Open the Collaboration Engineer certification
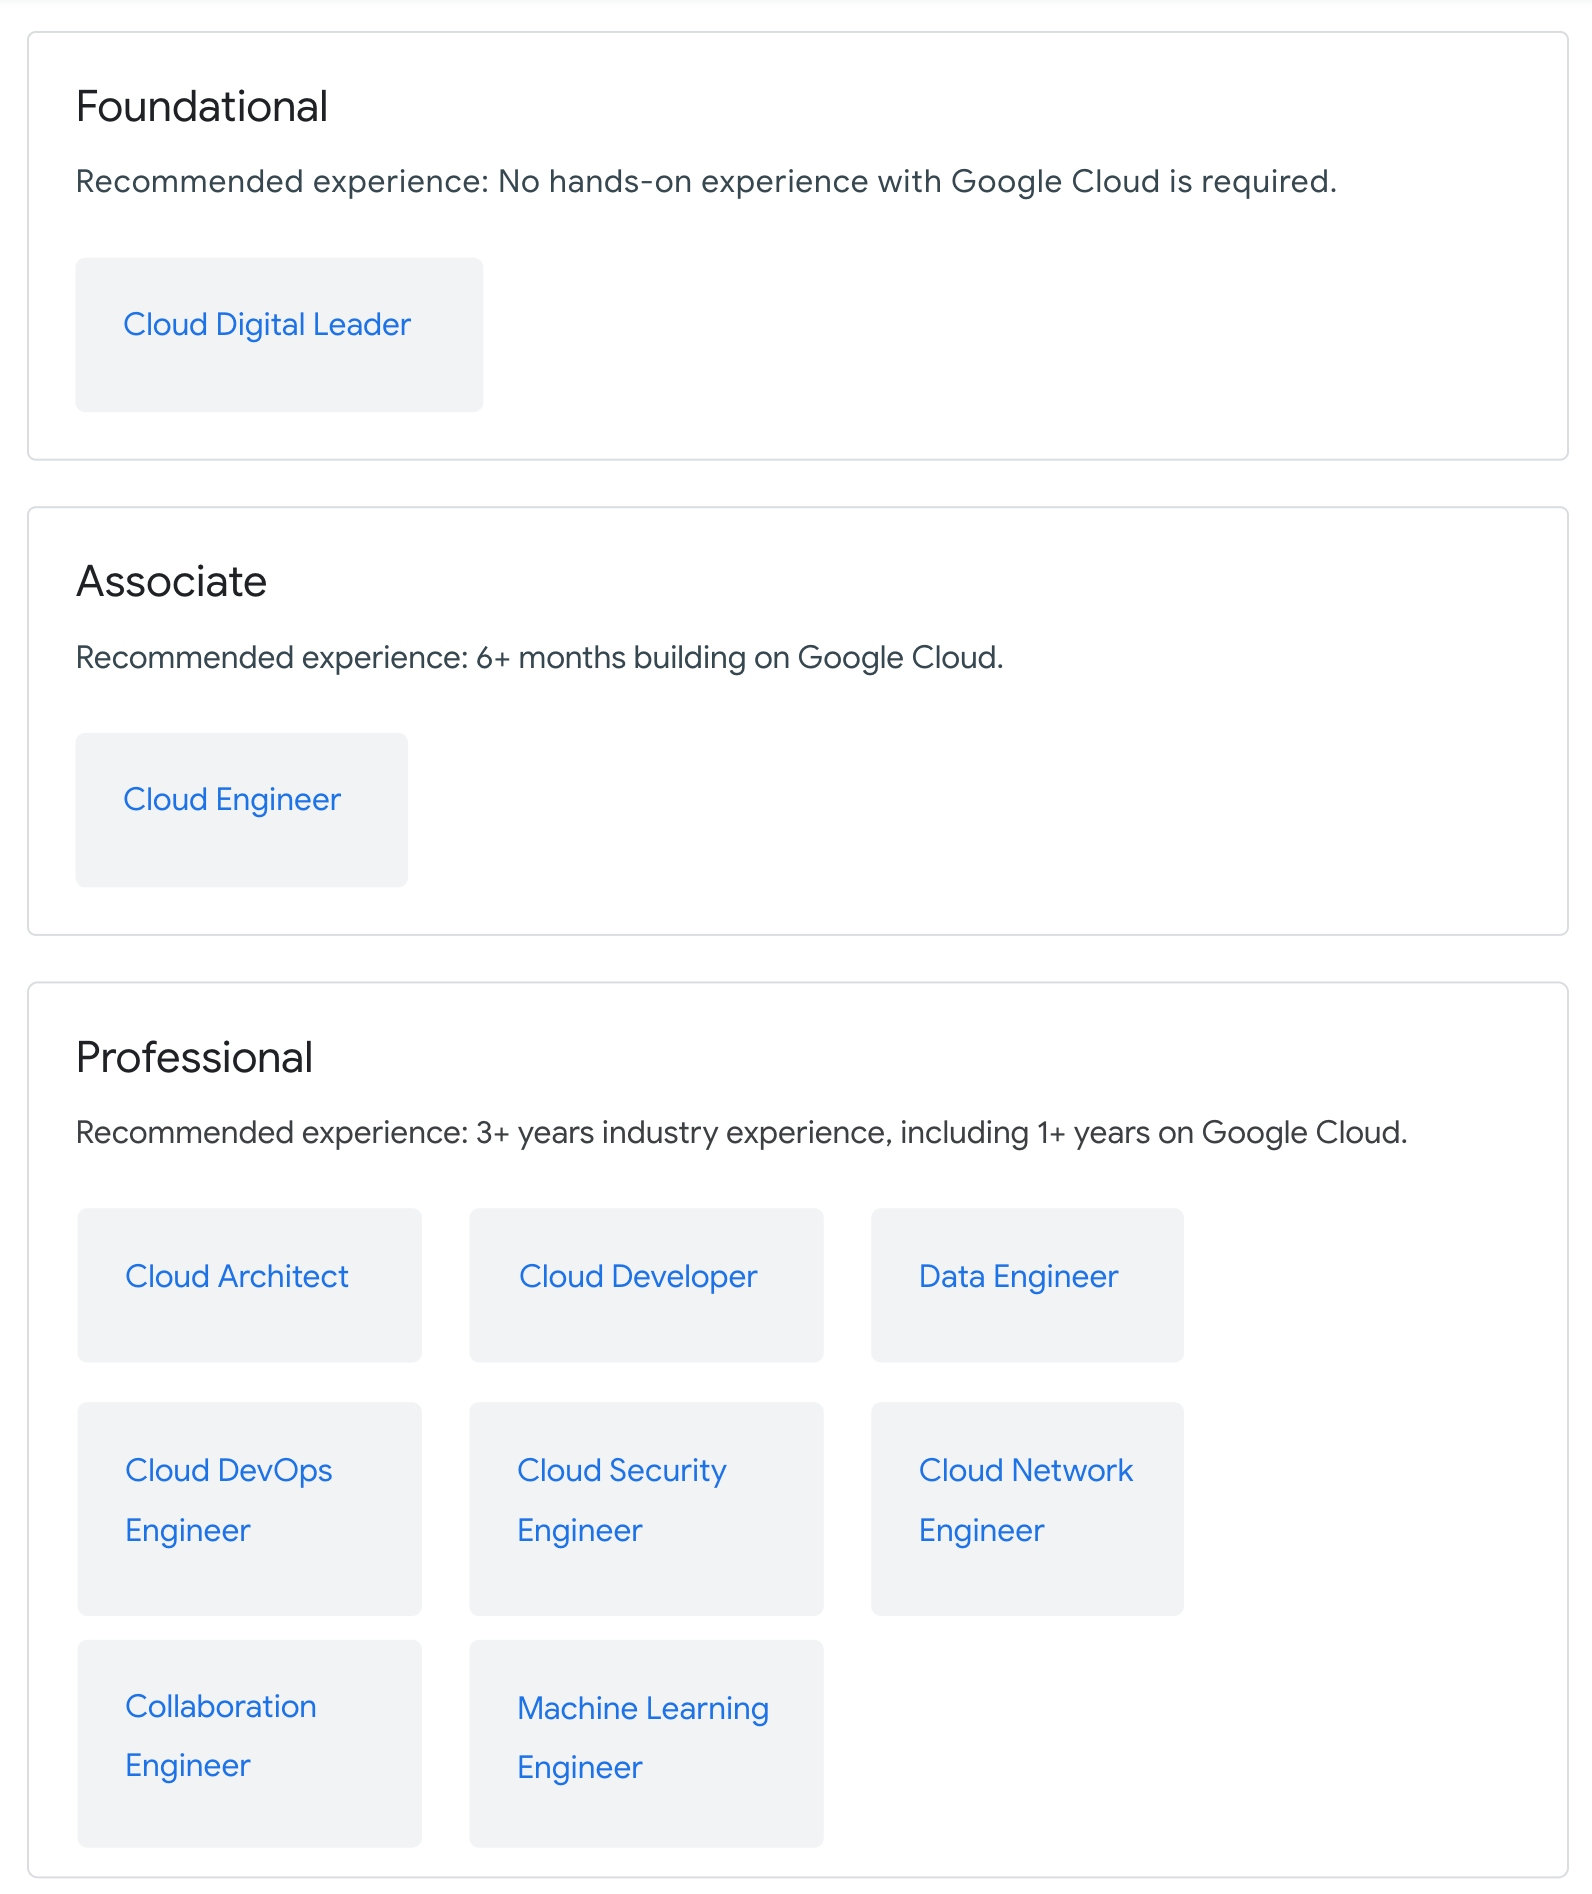Image resolution: width=1592 pixels, height=1894 pixels. [x=221, y=1735]
